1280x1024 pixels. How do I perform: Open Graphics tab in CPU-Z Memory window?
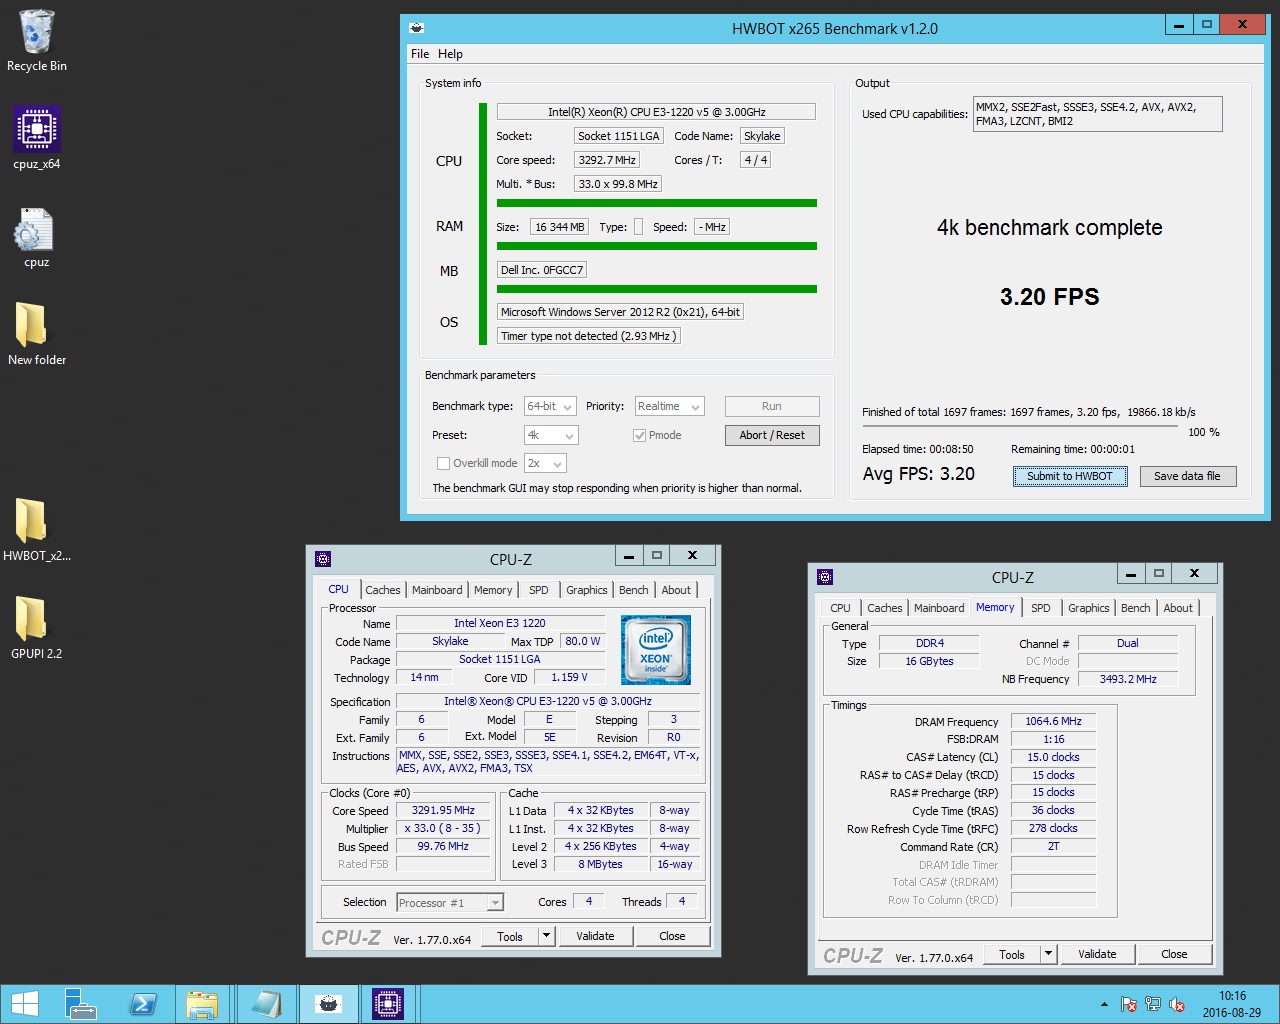tap(1089, 608)
